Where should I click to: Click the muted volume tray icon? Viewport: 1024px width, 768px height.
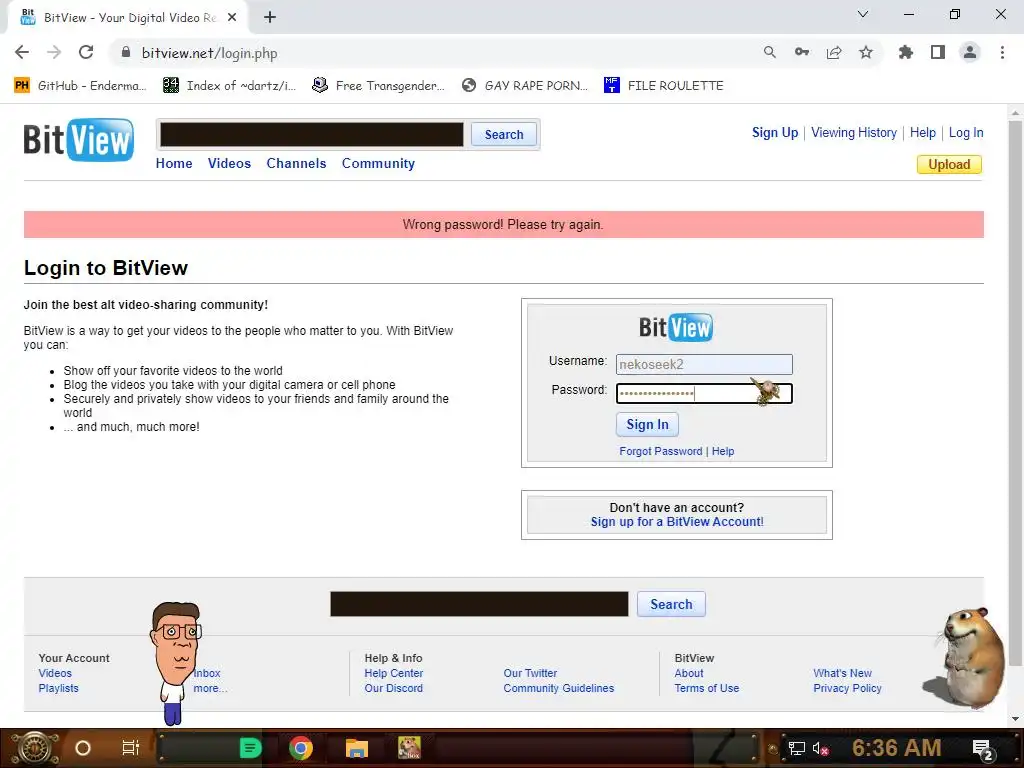[820, 749]
